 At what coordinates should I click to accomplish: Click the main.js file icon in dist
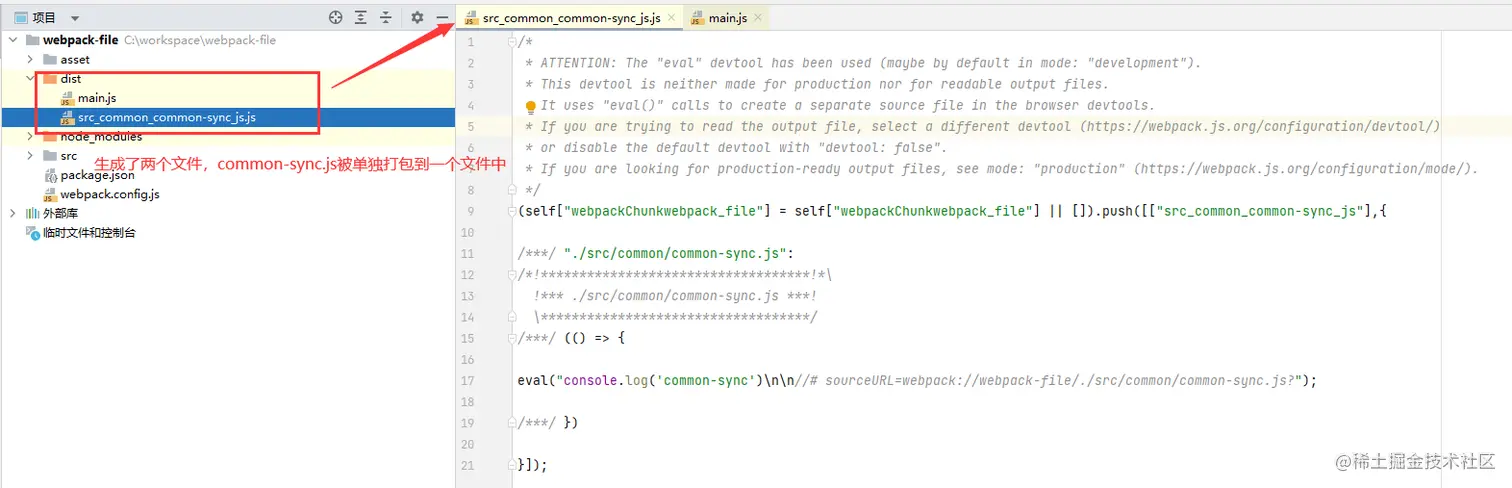pyautogui.click(x=67, y=98)
